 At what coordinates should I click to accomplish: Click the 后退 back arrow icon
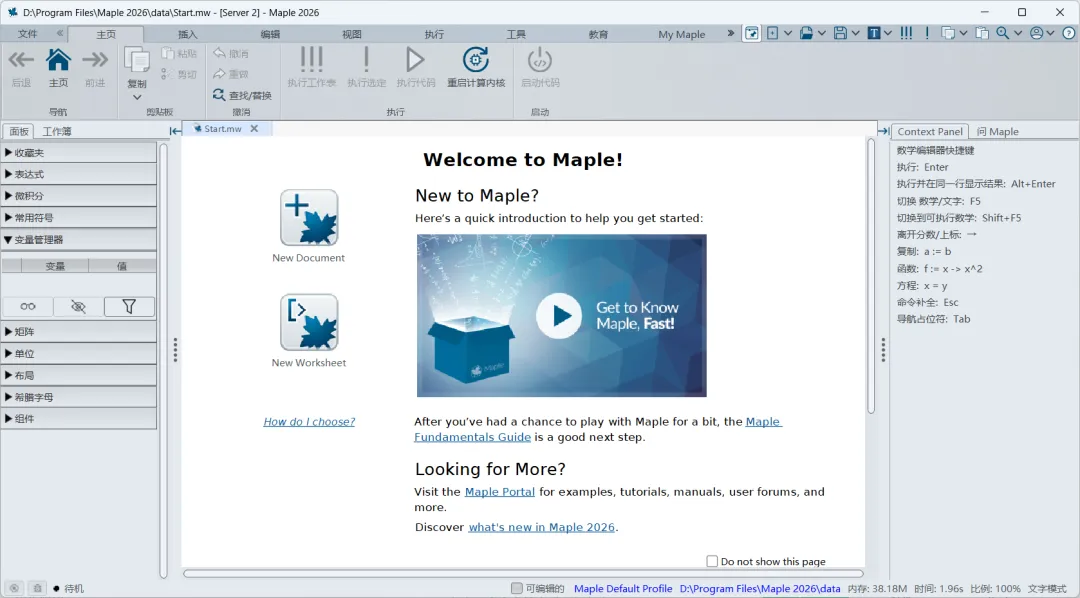(x=21, y=60)
